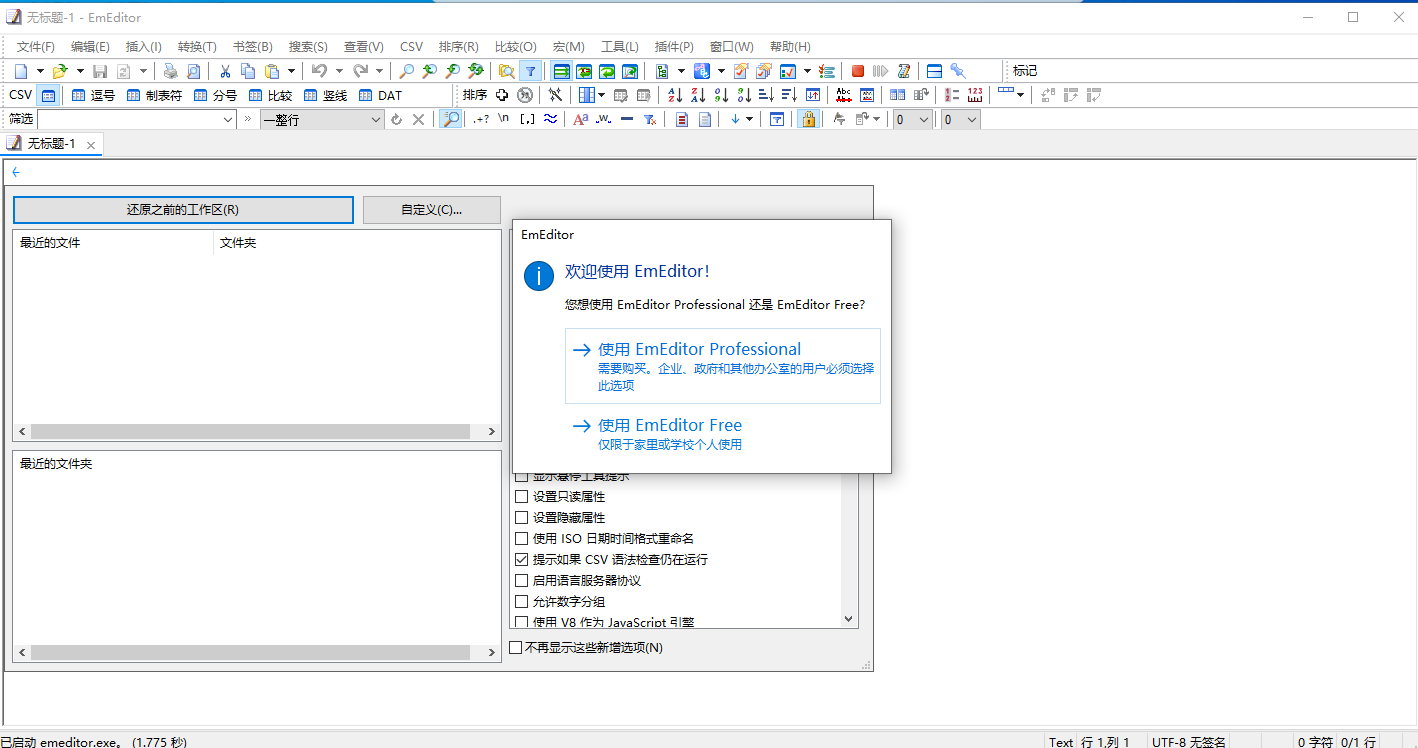The image size is (1418, 748).
Task: Uncheck 提示如果 CSV 语法检查仍在运行
Action: [521, 559]
